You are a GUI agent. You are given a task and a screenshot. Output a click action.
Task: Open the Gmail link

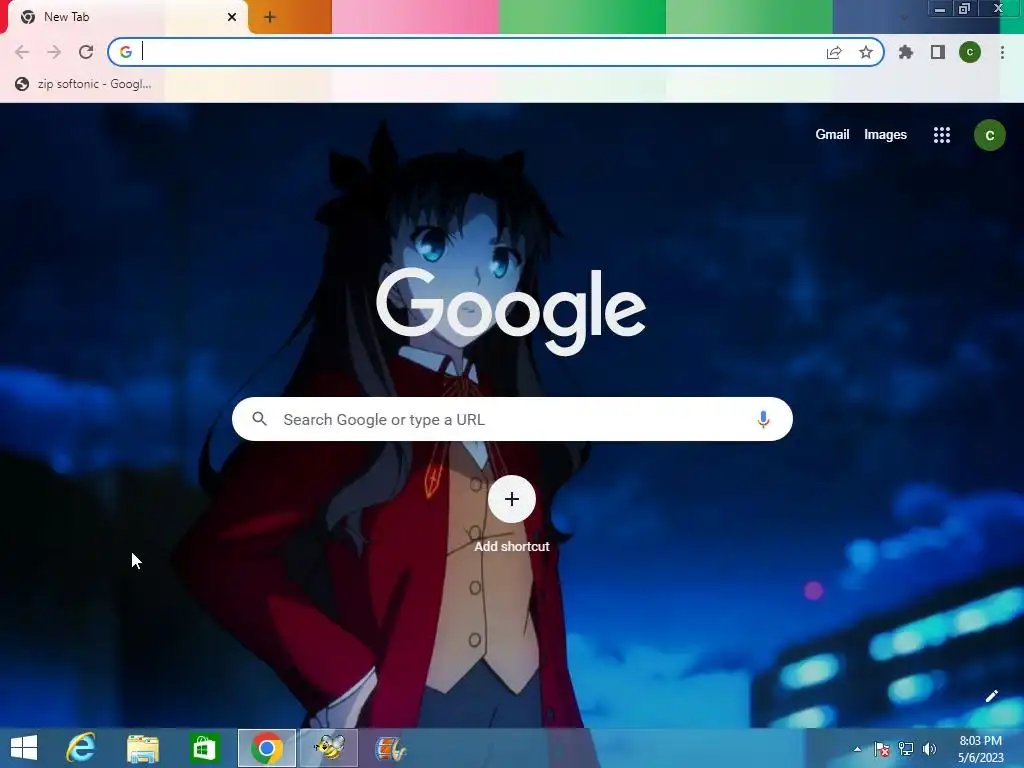(x=832, y=135)
